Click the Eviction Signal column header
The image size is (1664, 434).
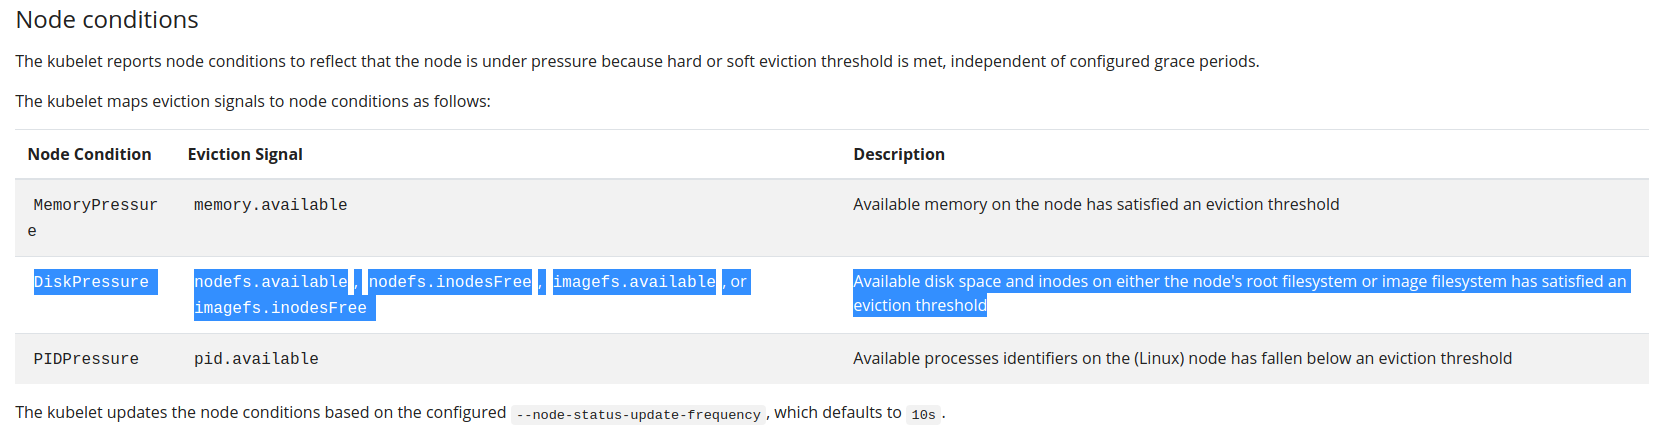[x=245, y=154]
